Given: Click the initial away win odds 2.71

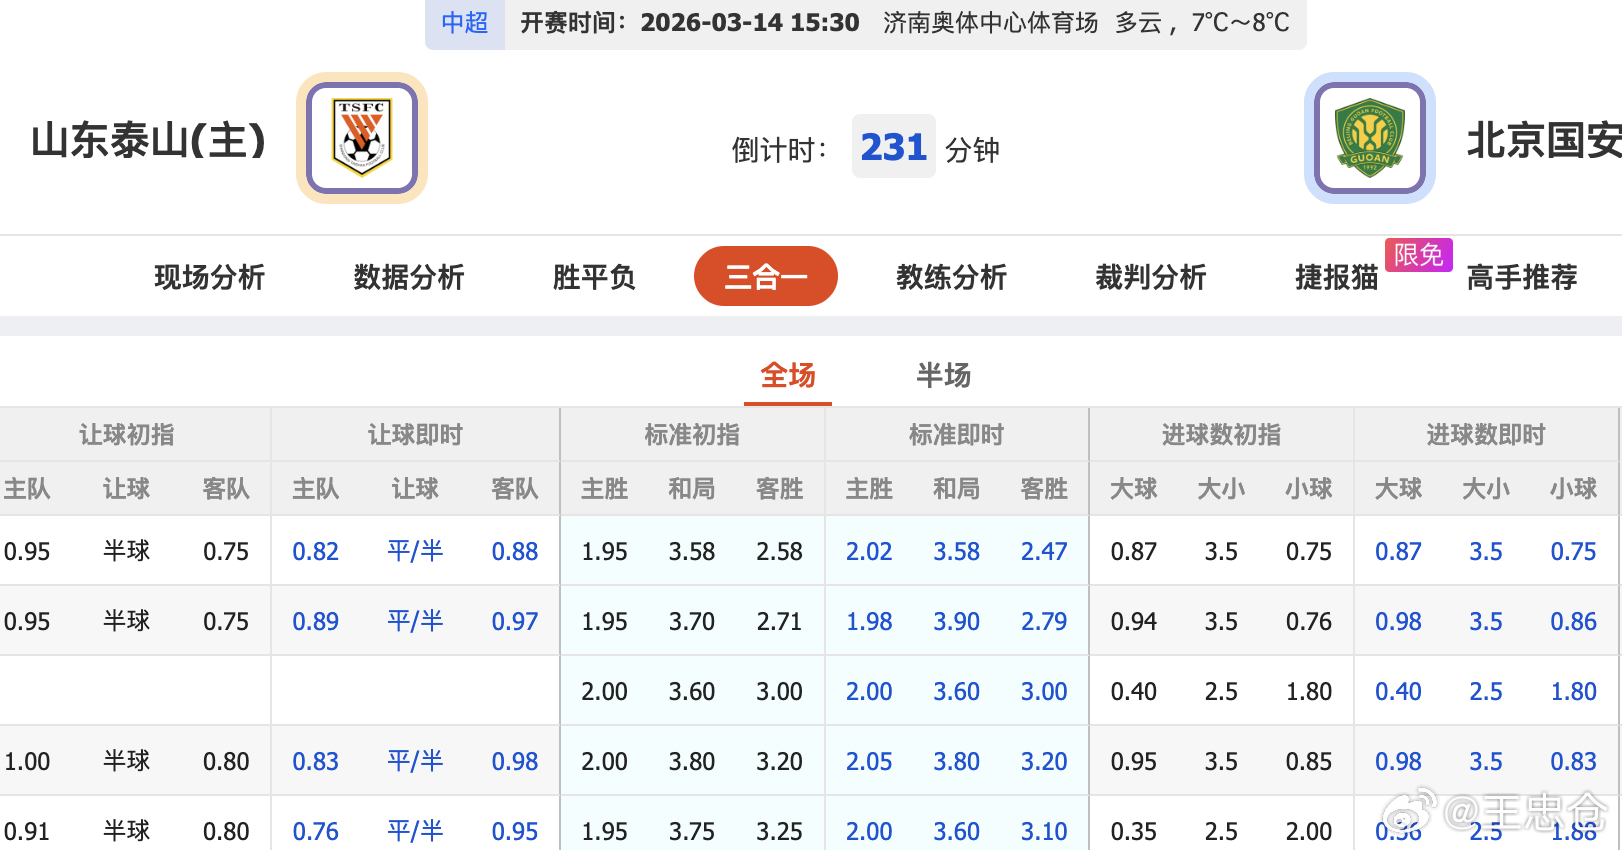Looking at the screenshot, I should click(x=780, y=622).
